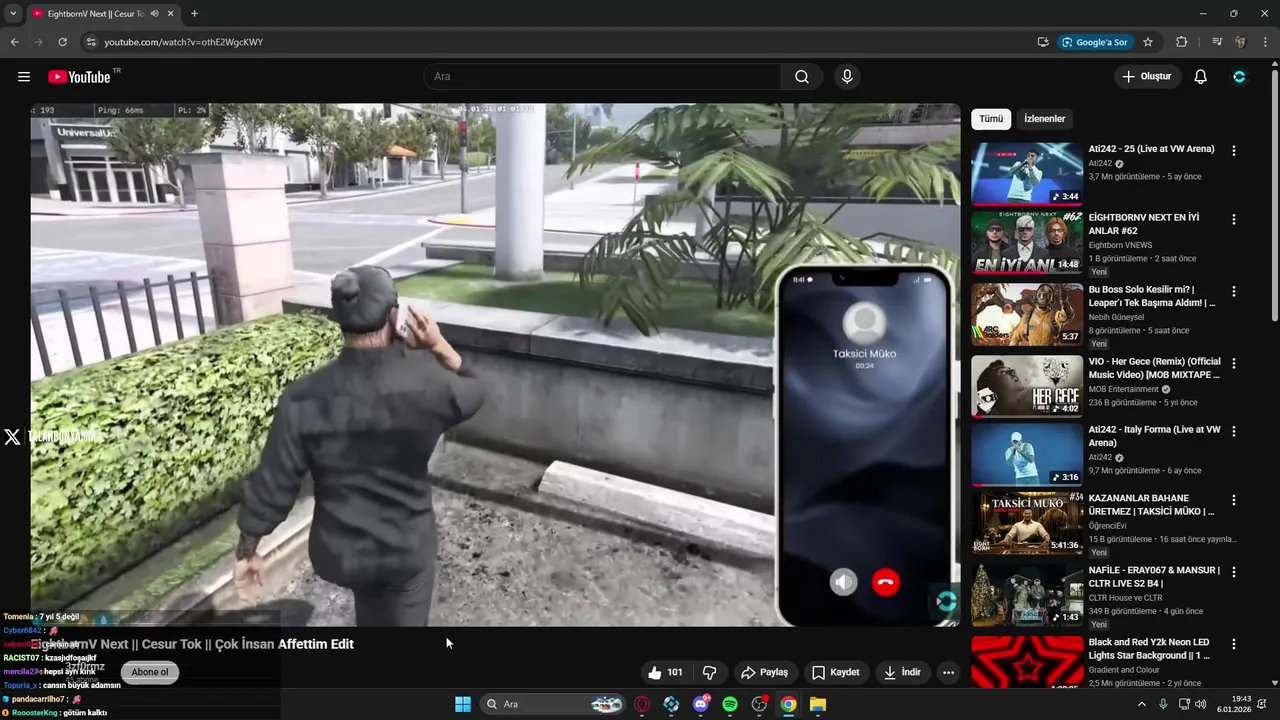Screen dimensions: 1280x720
Task: Click the red hang-up button in video
Action: point(886,582)
